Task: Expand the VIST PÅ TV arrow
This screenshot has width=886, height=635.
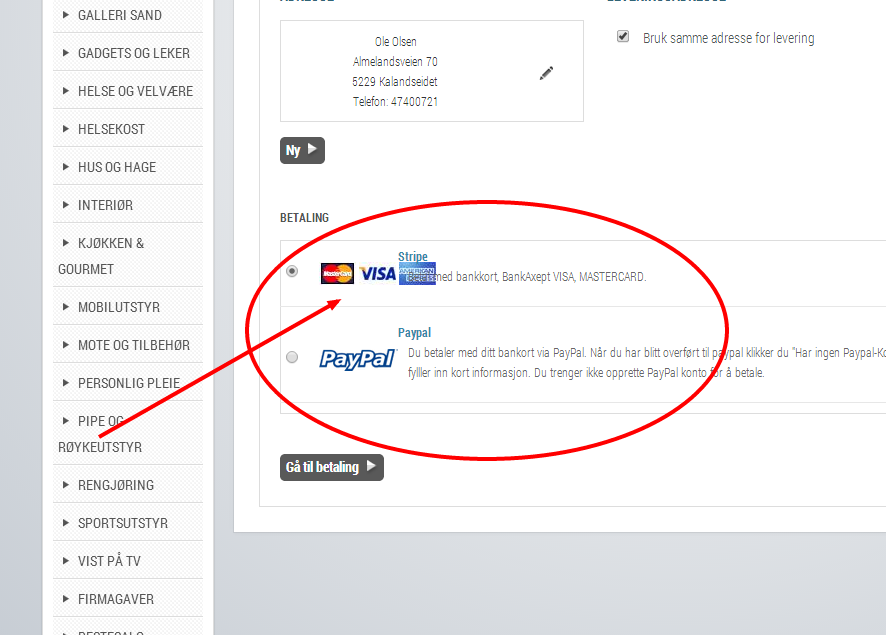Action: [66, 560]
